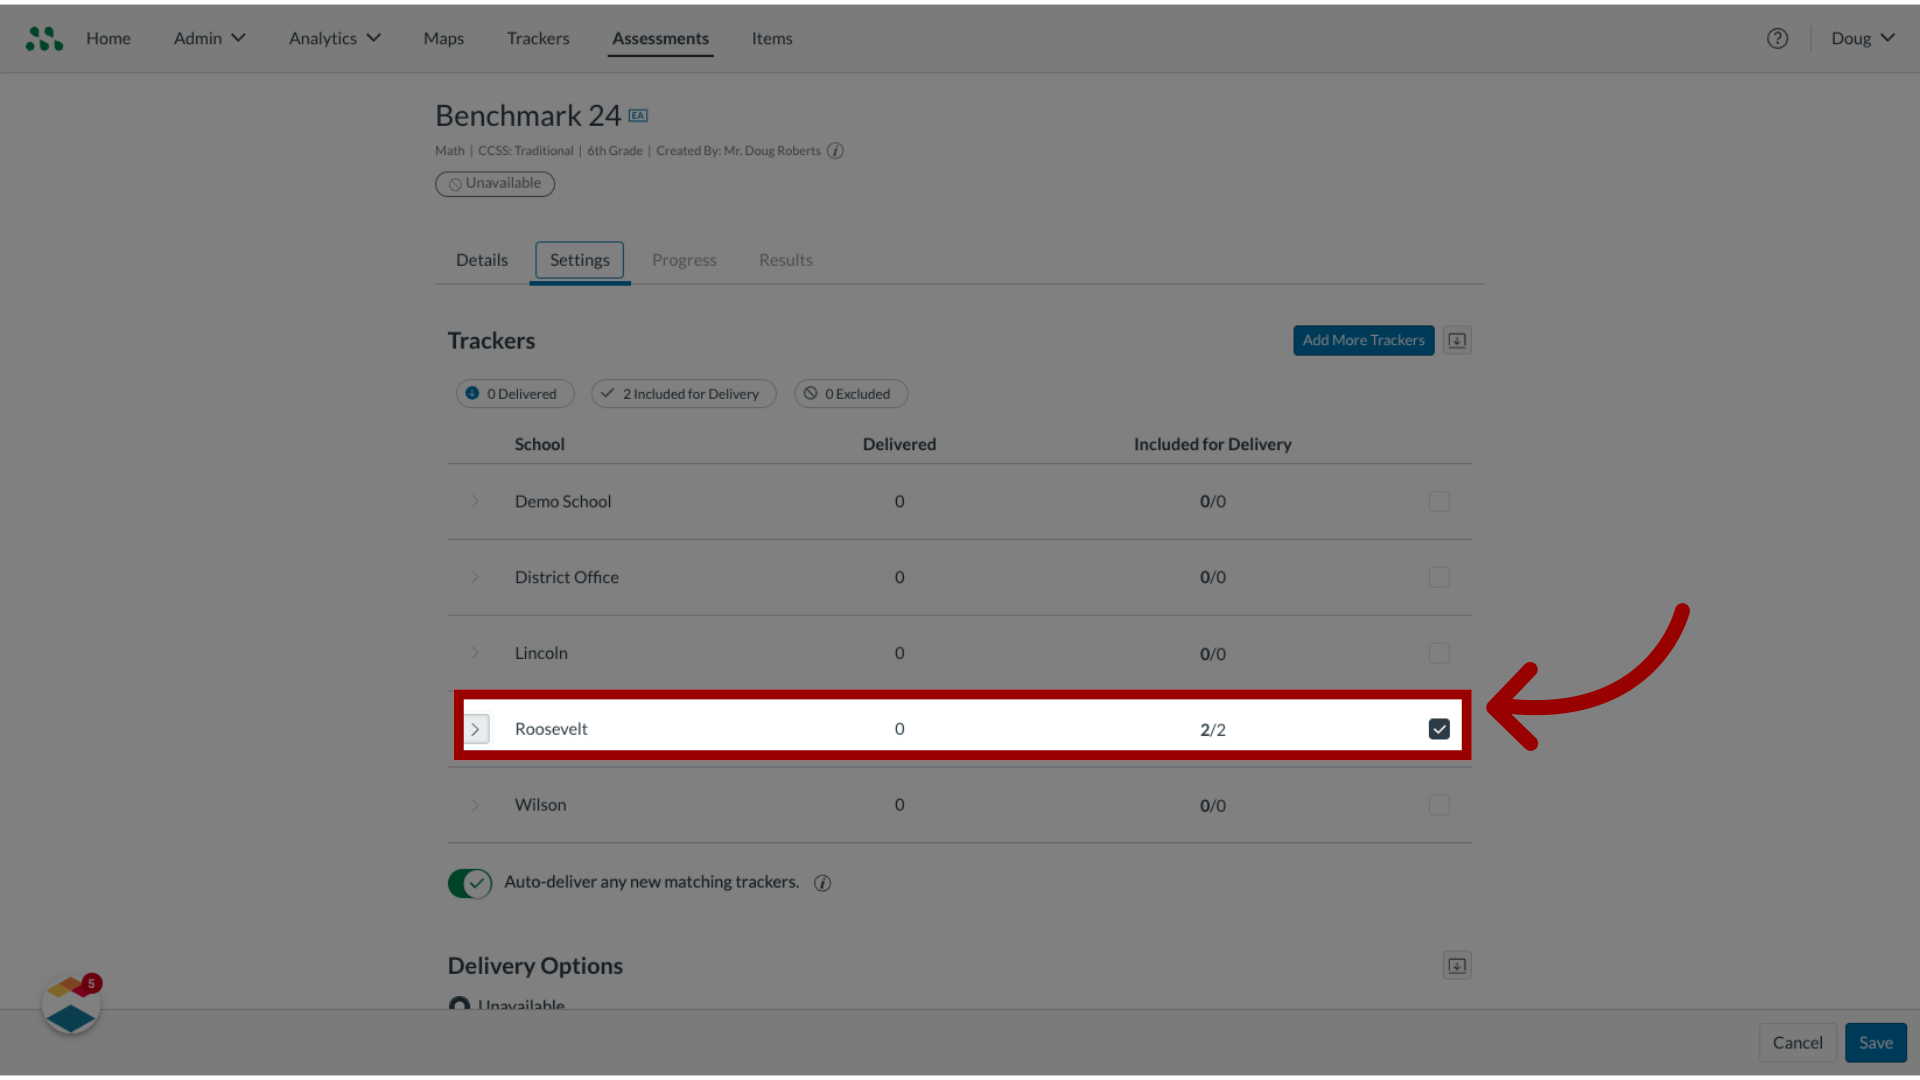Open the Admin dropdown menu

coord(210,38)
